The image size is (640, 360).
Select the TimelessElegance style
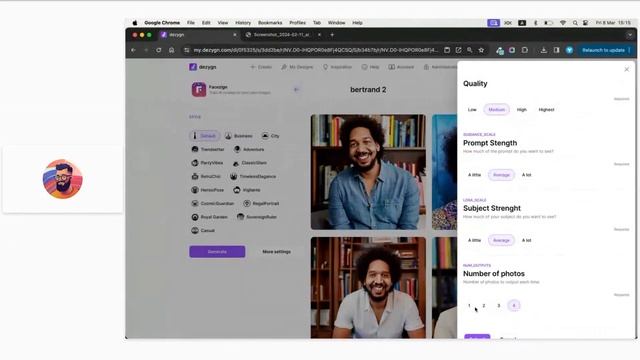point(253,176)
